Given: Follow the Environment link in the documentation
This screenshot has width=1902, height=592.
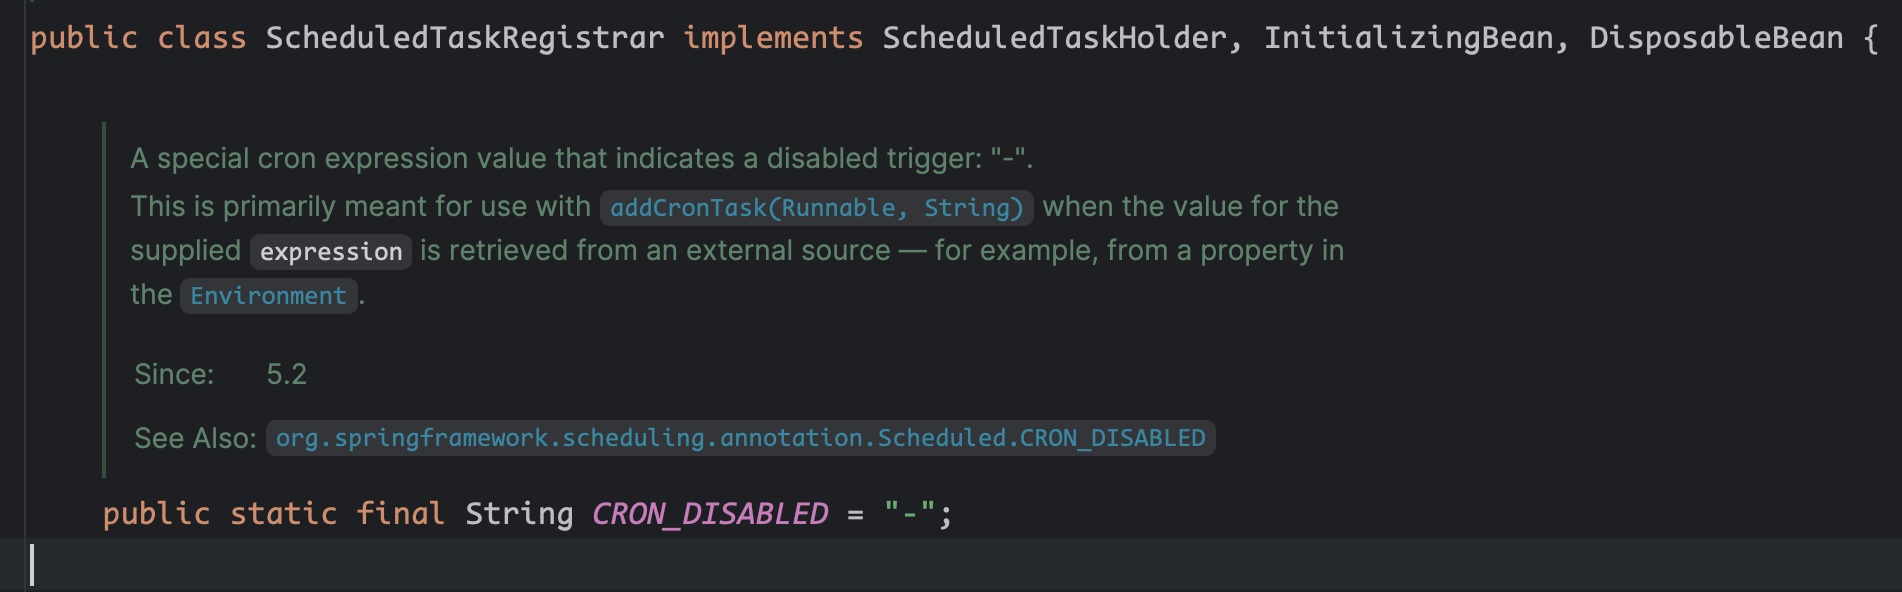Looking at the screenshot, I should click(268, 296).
